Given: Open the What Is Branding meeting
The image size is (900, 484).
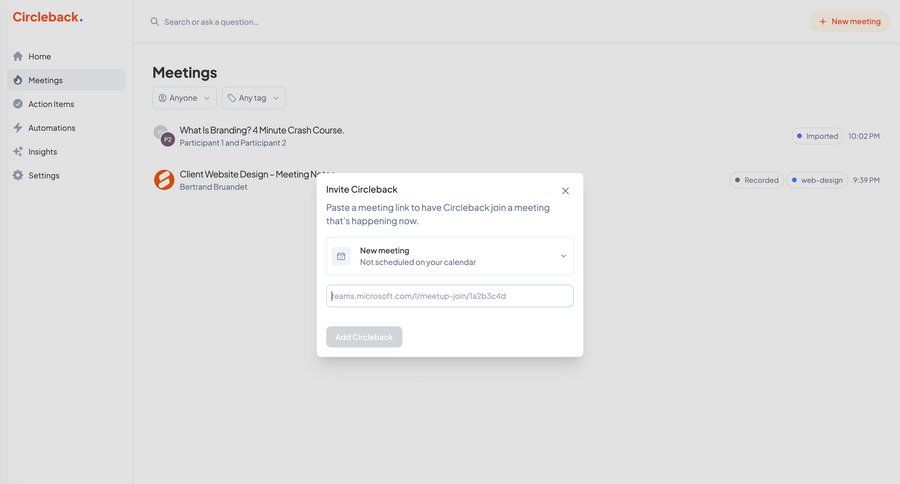Looking at the screenshot, I should 262,130.
